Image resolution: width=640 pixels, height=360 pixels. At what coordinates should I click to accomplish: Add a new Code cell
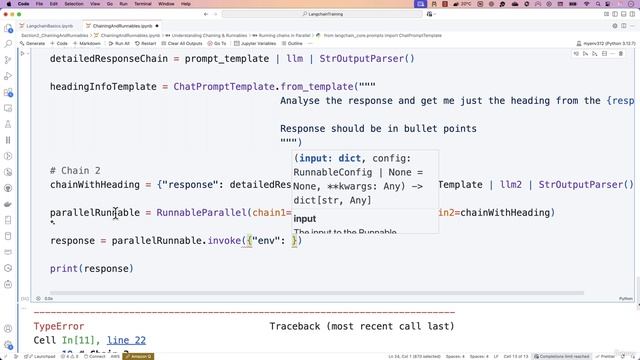[x=59, y=43]
